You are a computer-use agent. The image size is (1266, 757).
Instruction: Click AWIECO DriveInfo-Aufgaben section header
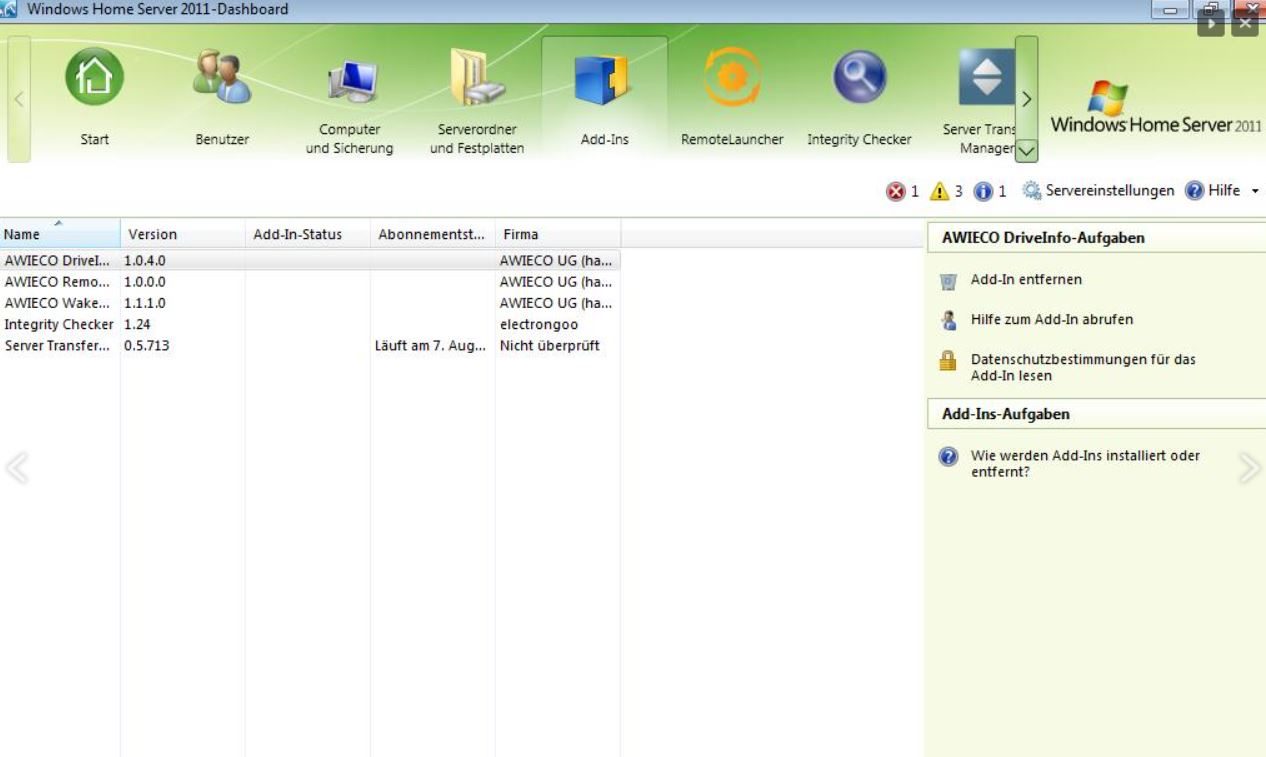(1096, 238)
